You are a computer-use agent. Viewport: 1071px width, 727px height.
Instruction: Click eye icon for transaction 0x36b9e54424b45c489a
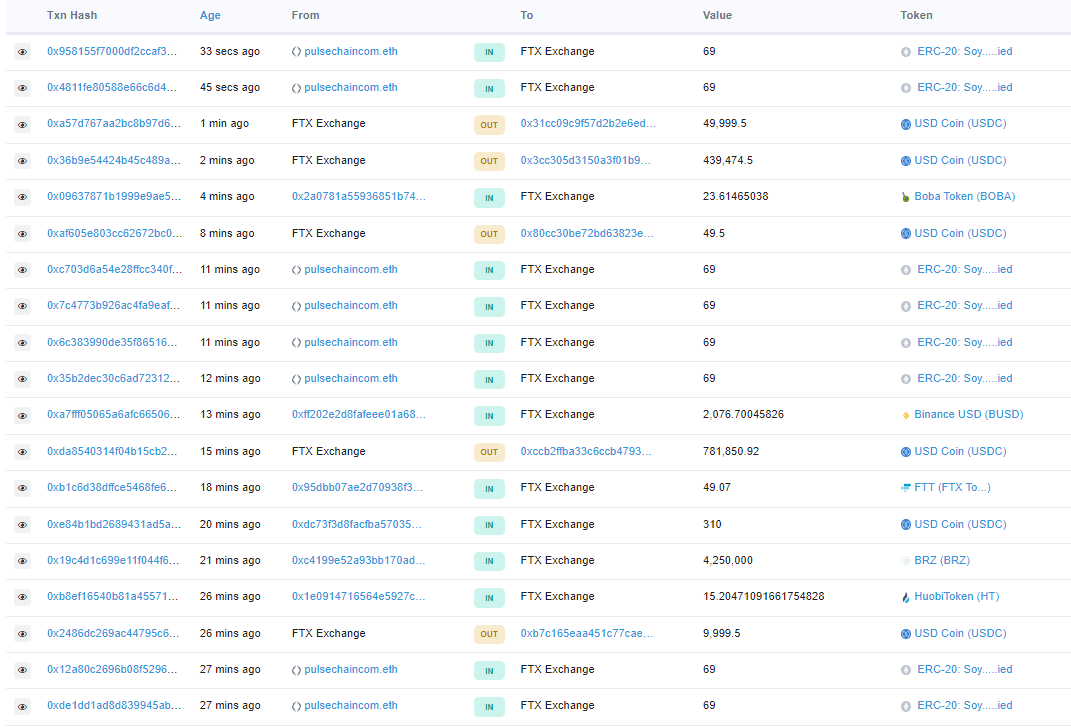23,161
